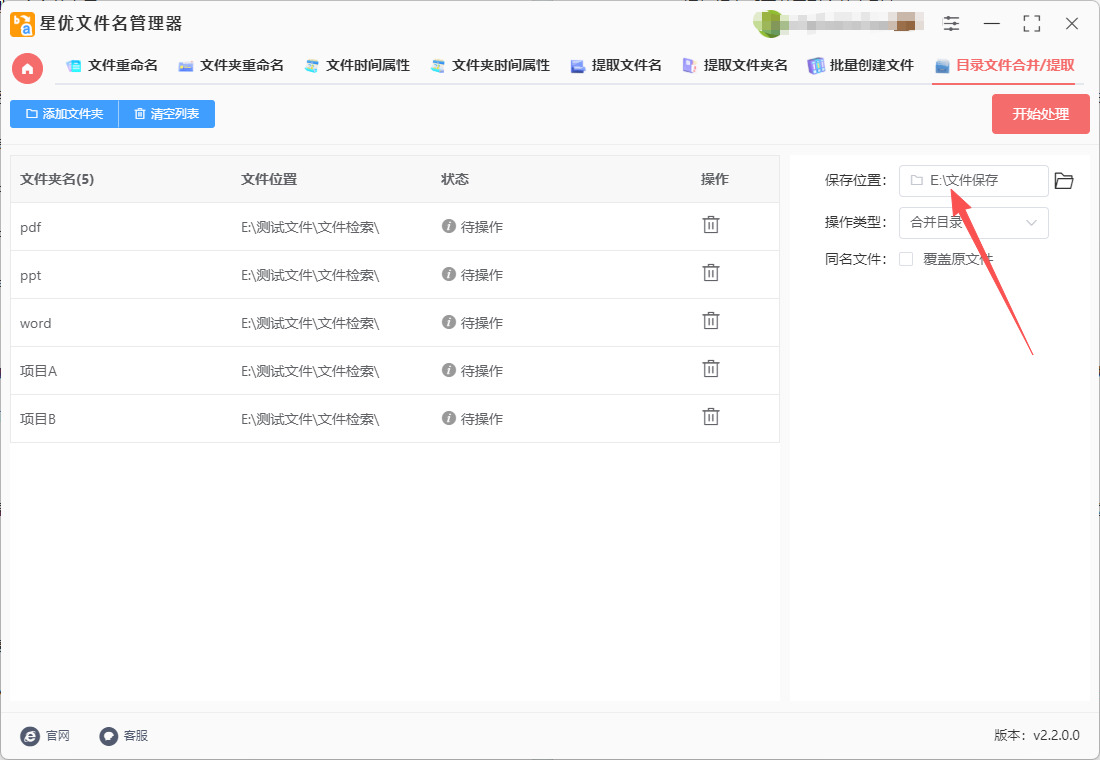The image size is (1100, 760).
Task: Delete the pdf folder row
Action: click(x=710, y=225)
